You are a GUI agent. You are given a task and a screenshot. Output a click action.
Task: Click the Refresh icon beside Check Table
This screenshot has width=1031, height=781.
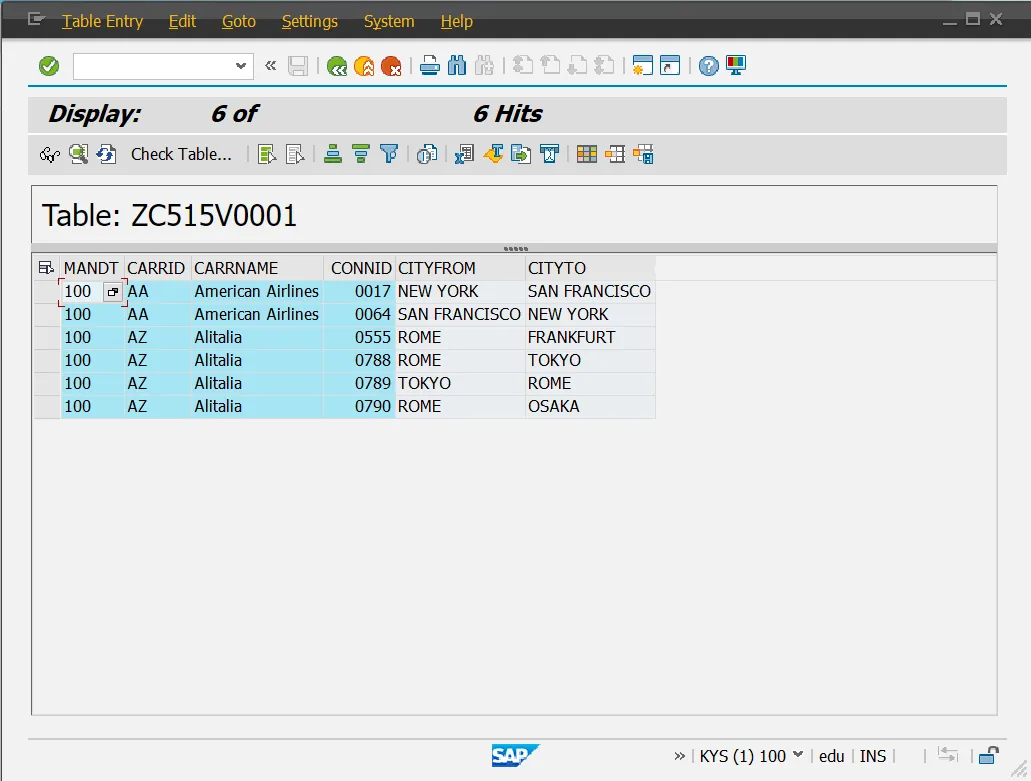coord(106,154)
